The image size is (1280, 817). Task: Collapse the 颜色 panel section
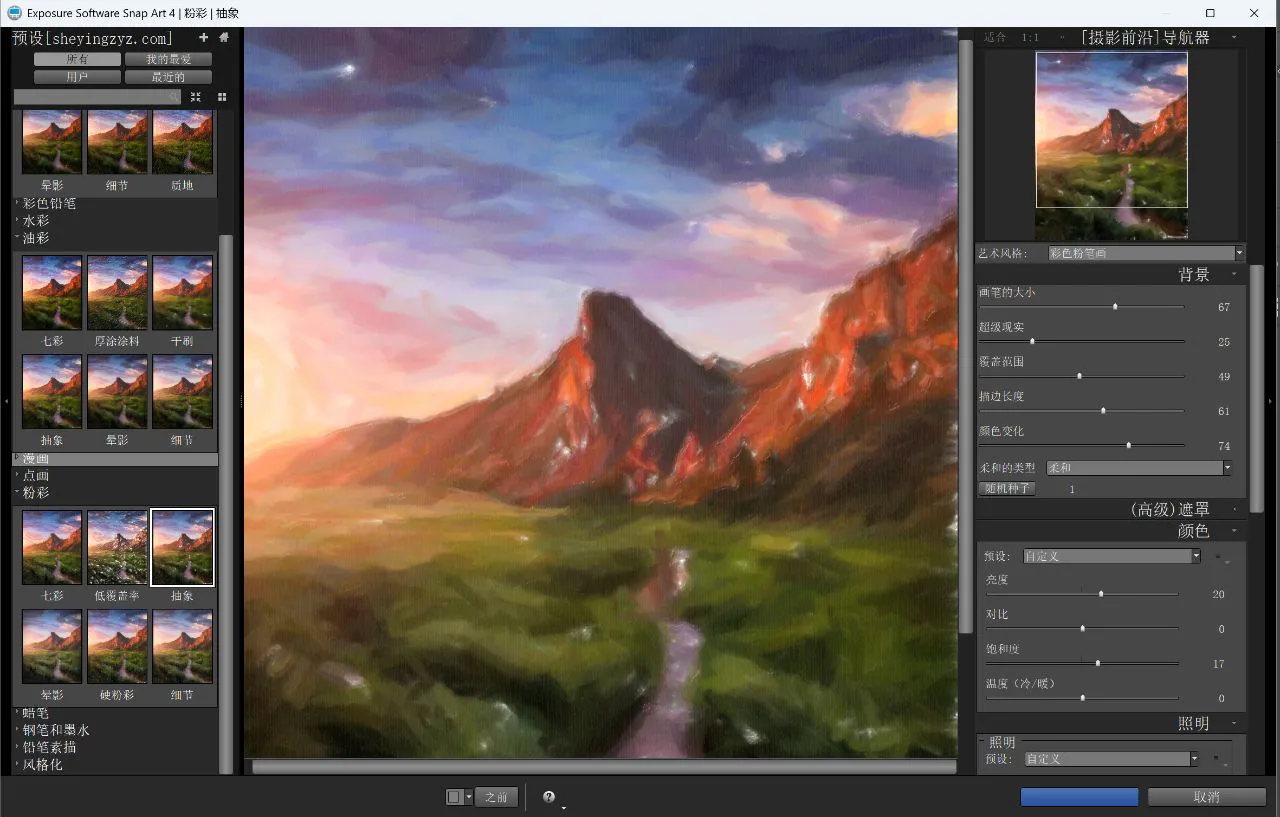(1234, 531)
